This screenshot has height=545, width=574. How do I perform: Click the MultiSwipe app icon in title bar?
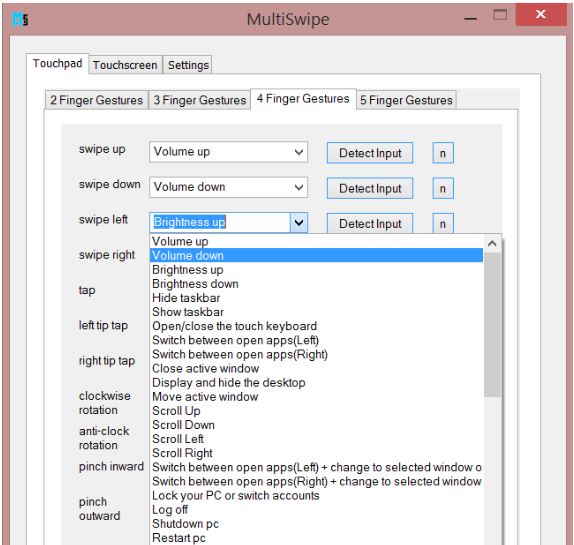point(20,19)
